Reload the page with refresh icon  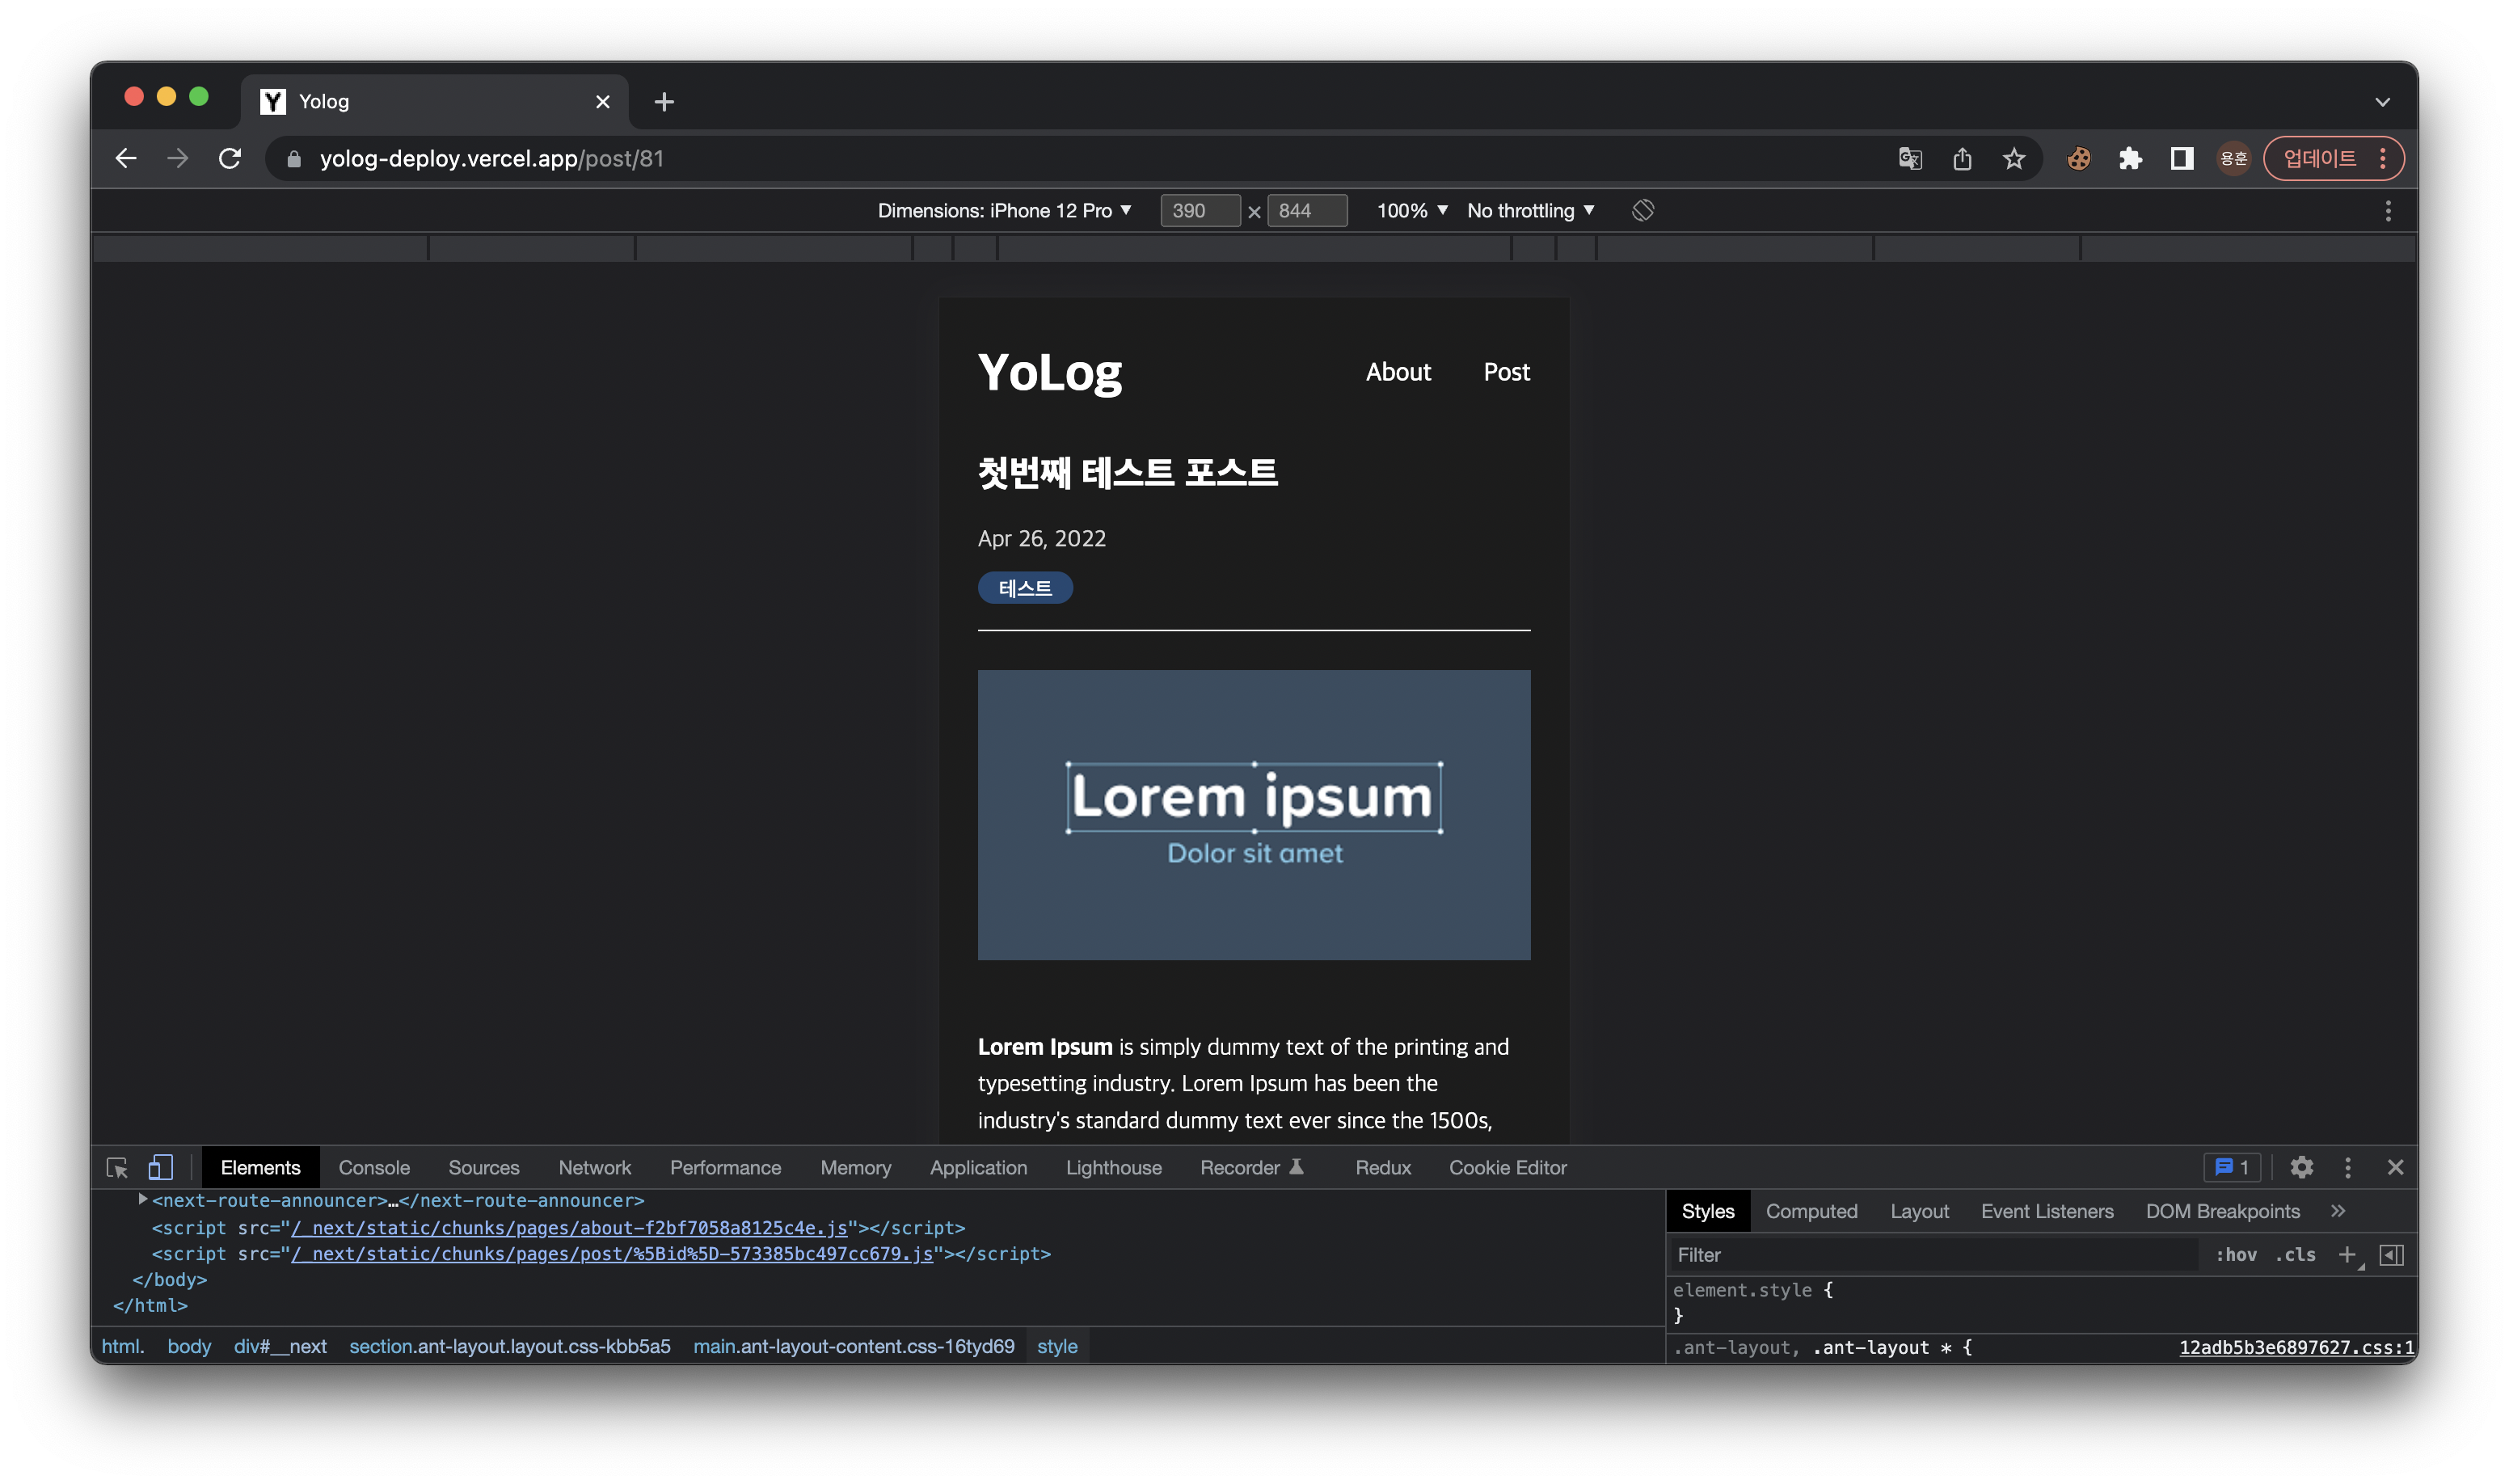pyautogui.click(x=230, y=158)
